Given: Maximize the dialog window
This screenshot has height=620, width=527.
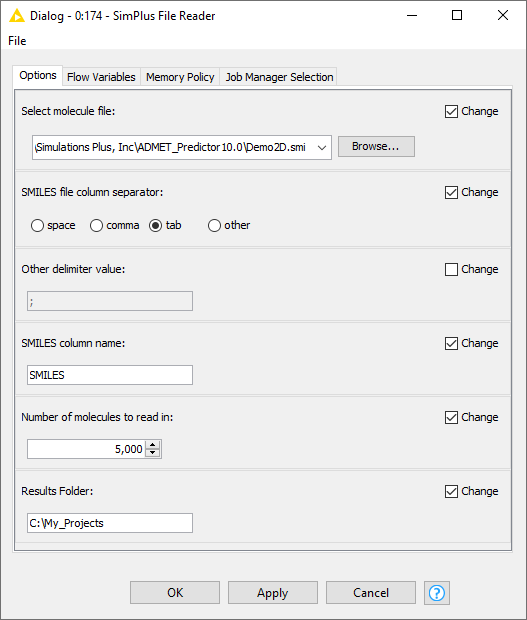Looking at the screenshot, I should pos(457,16).
